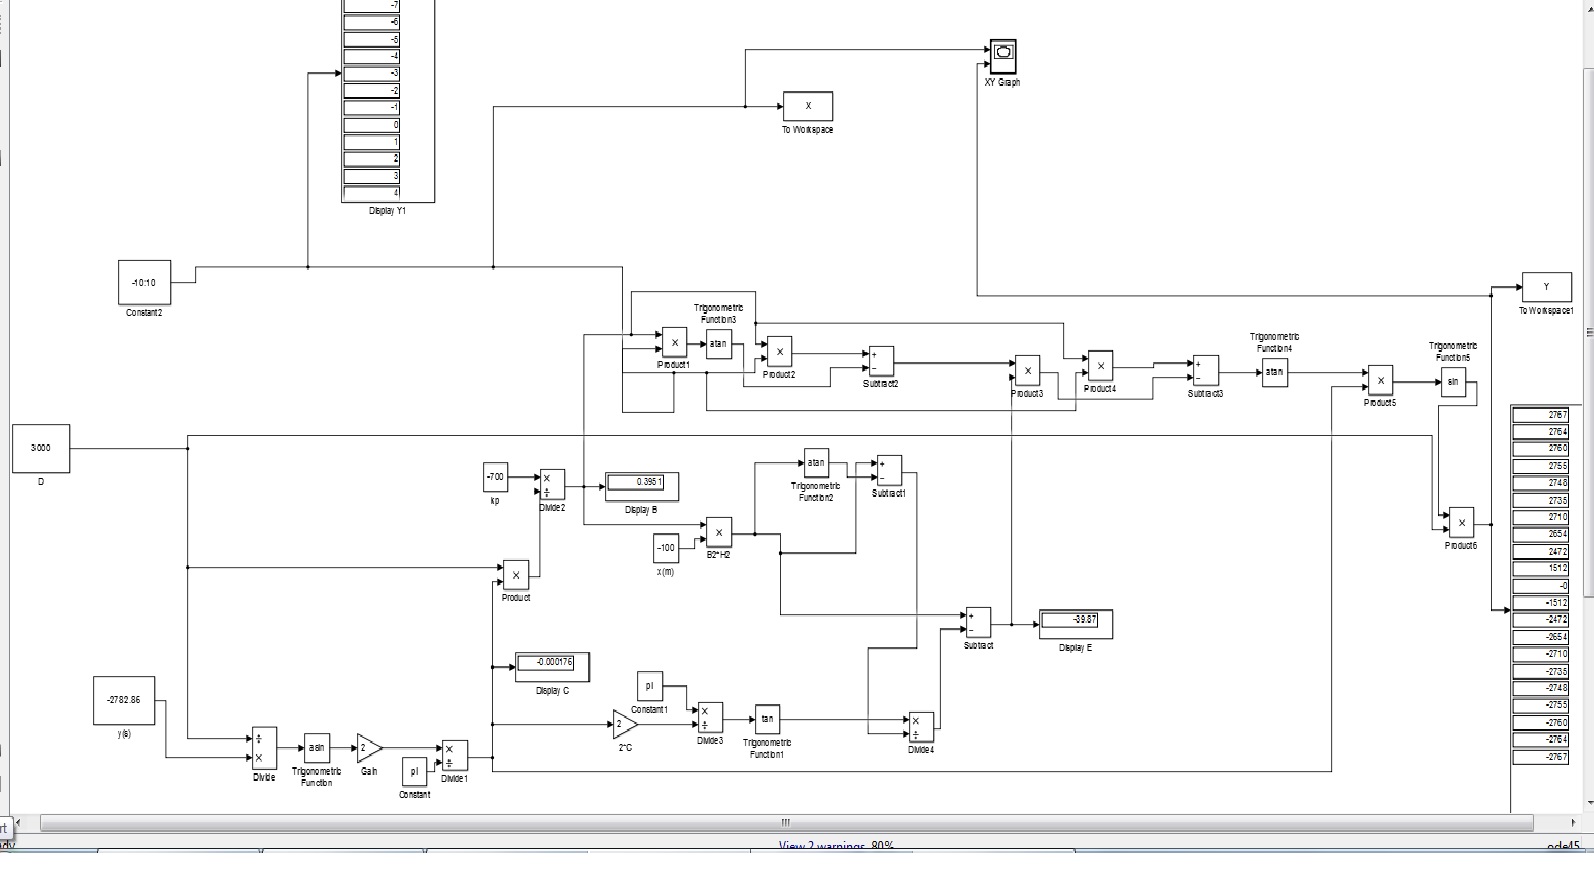
Task: Select the D constant block showing 3000
Action: click(41, 448)
